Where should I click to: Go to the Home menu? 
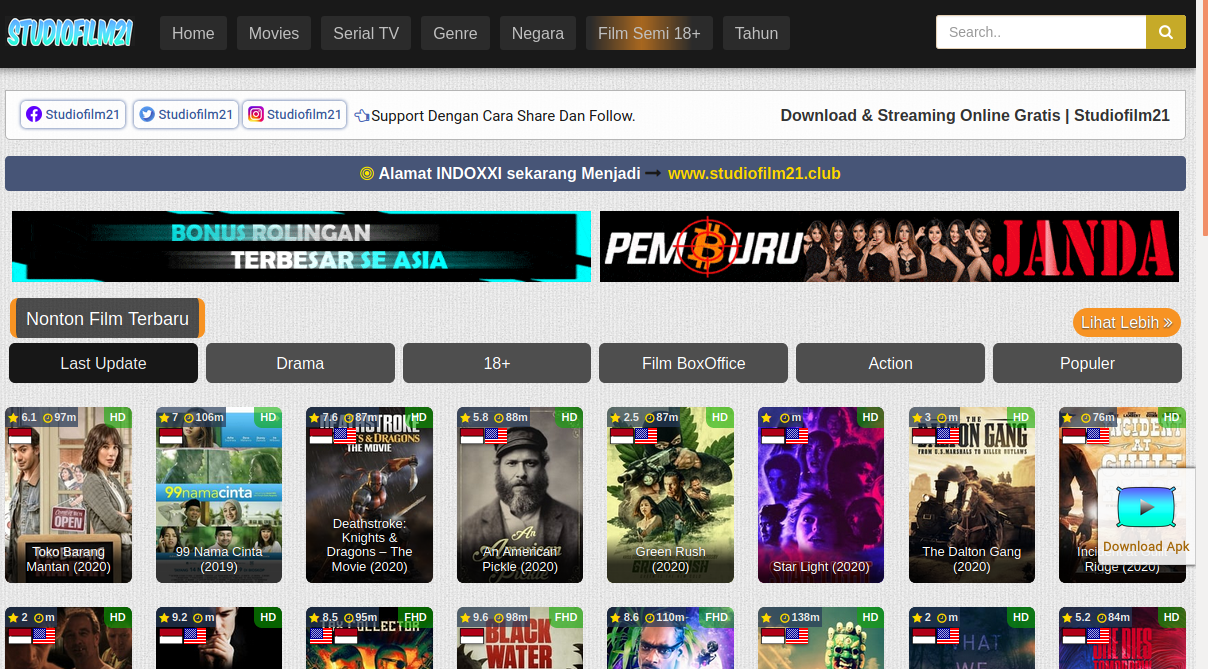coord(193,33)
